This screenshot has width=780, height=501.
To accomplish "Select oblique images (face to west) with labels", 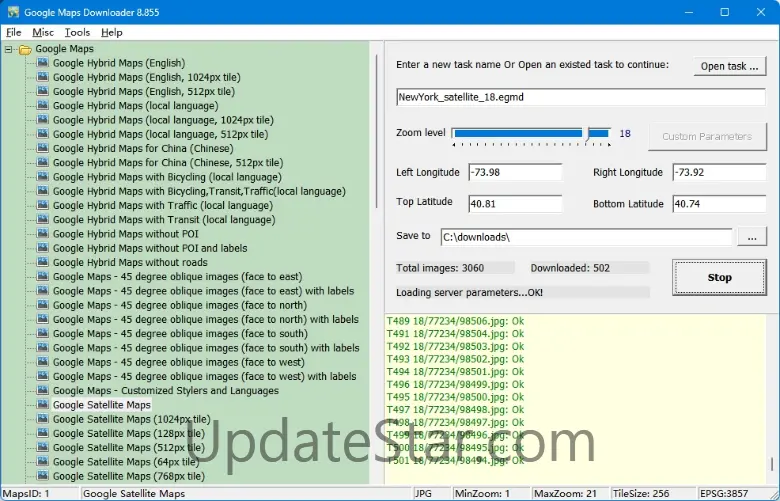I will (204, 377).
